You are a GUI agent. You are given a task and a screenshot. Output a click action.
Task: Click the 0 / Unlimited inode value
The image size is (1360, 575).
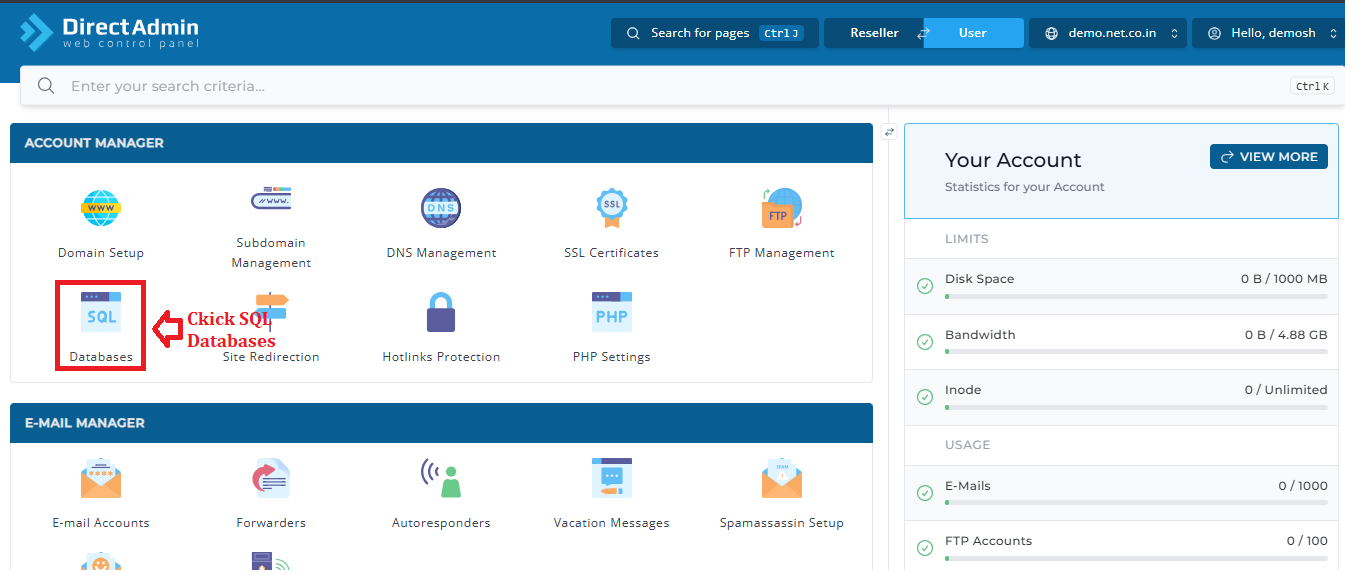pyautogui.click(x=1286, y=390)
